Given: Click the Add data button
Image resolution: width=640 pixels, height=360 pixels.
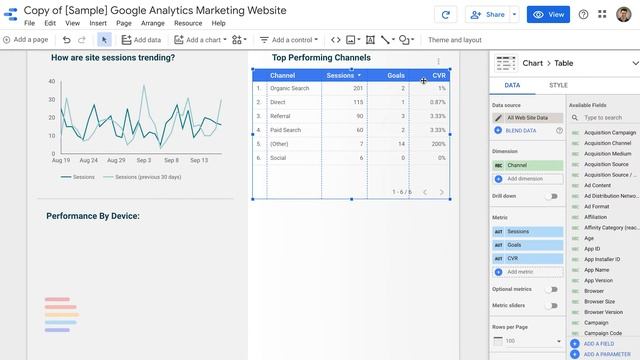Looking at the screenshot, I should point(141,40).
